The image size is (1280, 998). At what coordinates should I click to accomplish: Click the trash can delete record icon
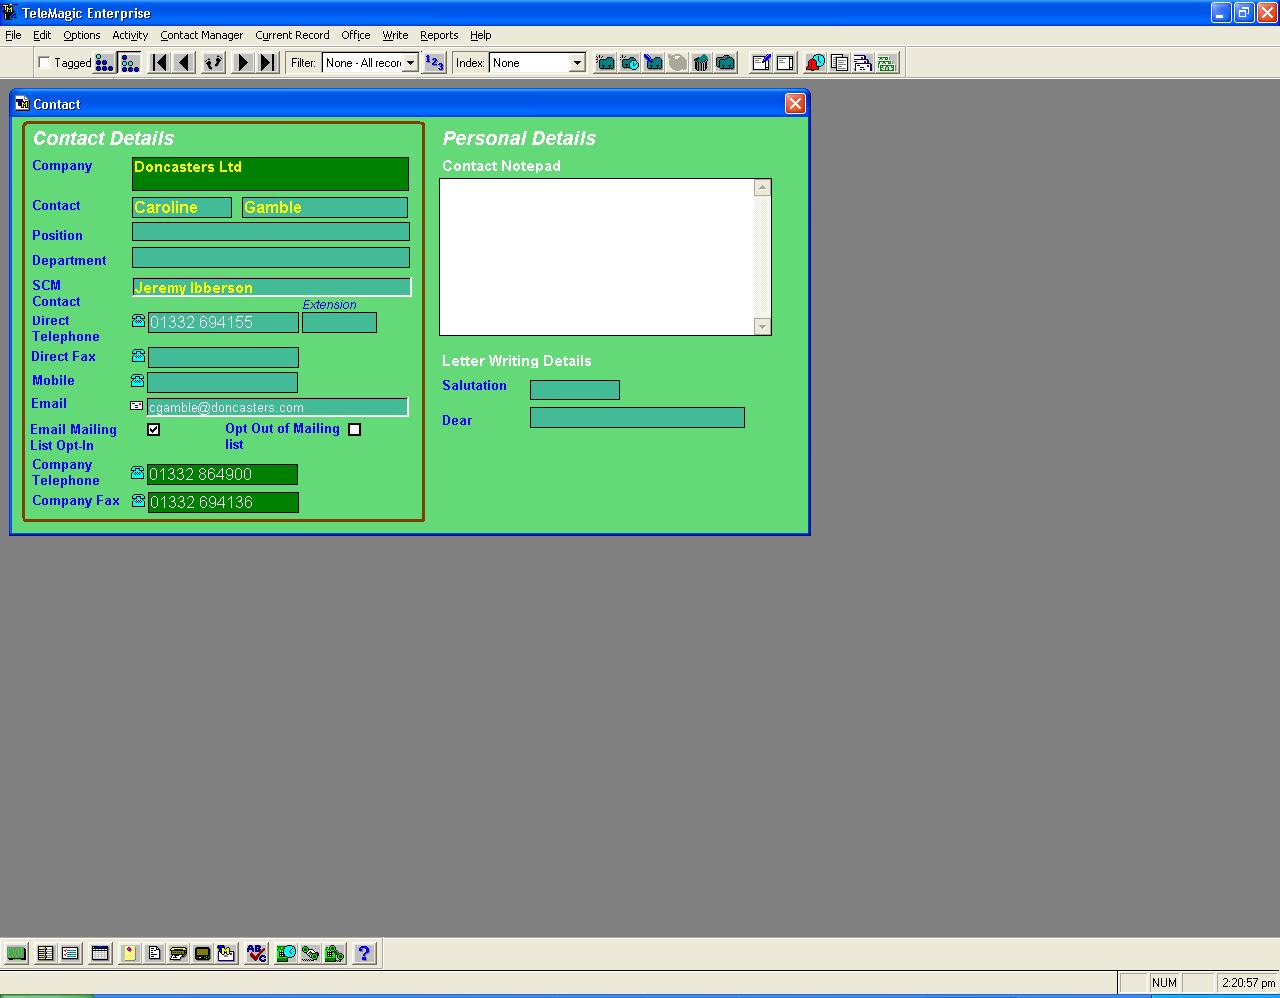click(701, 63)
